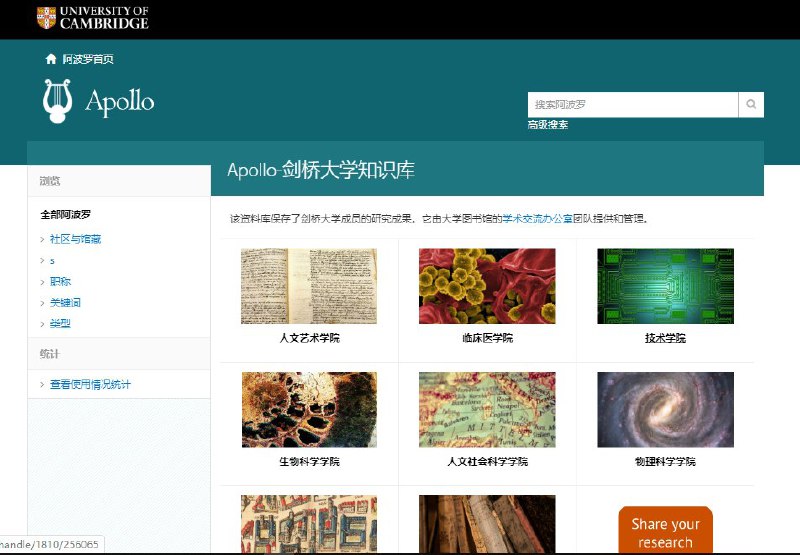The height and width of the screenshot is (555, 800).
Task: Browse by 职称 in the sidebar
Action: click(60, 282)
